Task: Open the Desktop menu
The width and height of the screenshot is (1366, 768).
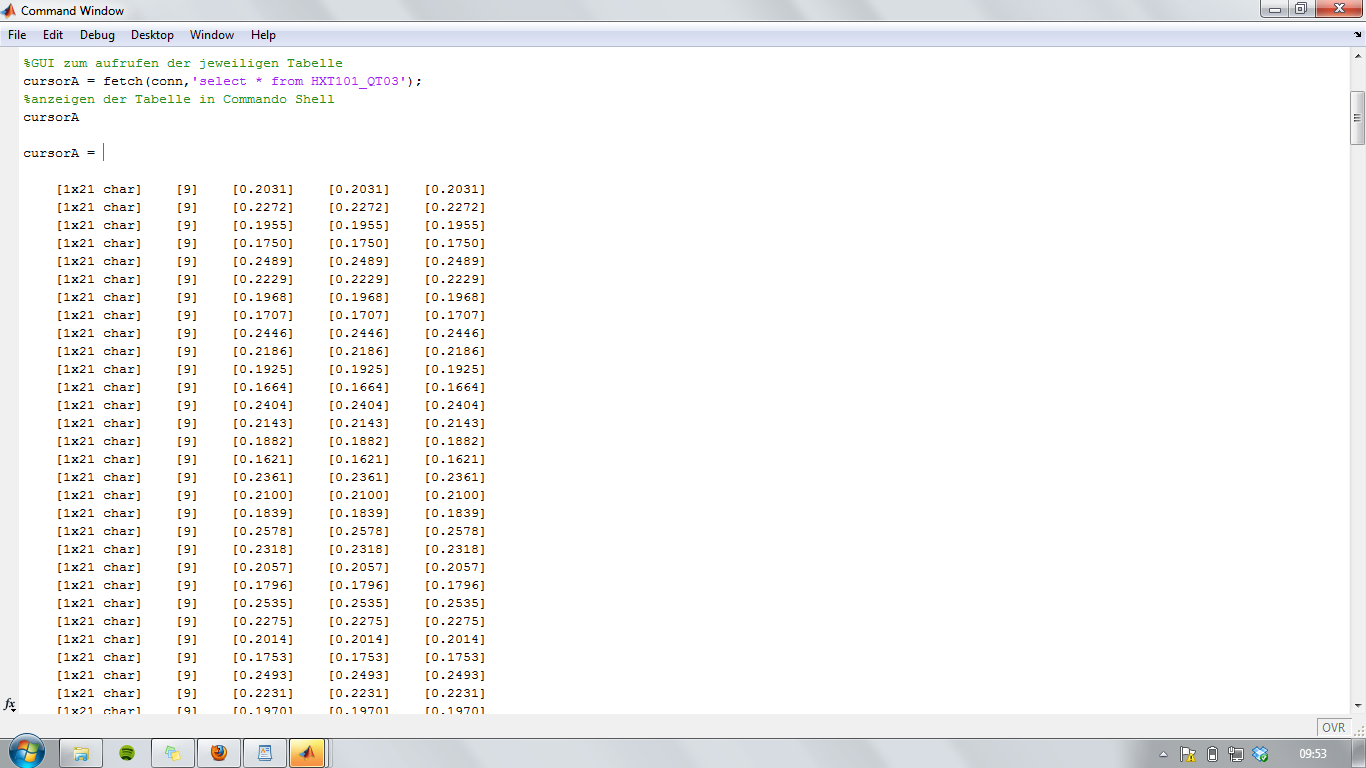Action: click(x=152, y=35)
